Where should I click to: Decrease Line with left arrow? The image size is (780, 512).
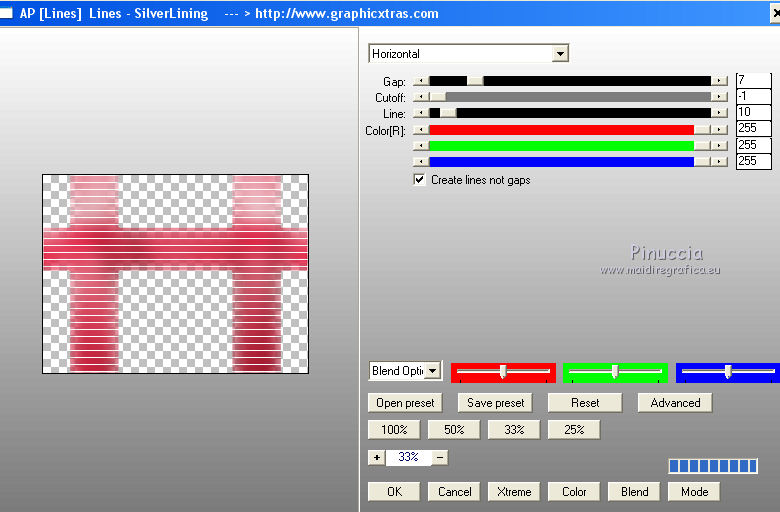point(421,113)
